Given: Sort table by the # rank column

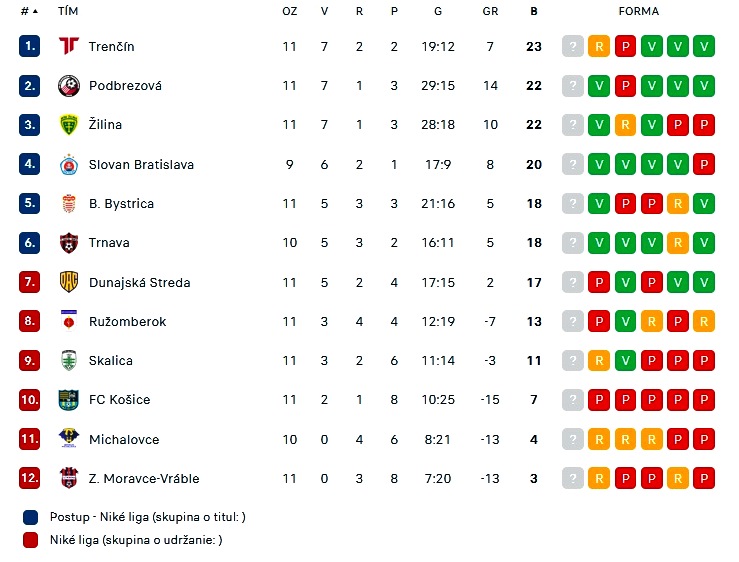Looking at the screenshot, I should (29, 11).
